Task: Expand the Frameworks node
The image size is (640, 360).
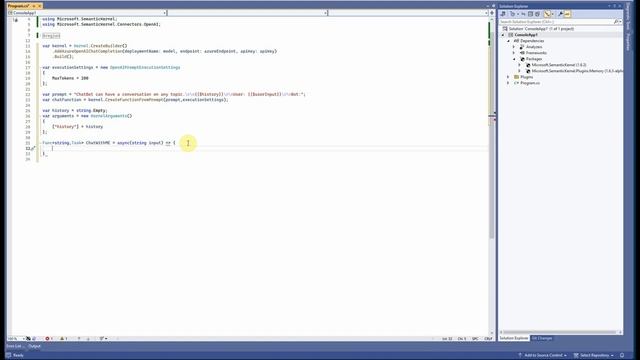Action: pyautogui.click(x=514, y=53)
